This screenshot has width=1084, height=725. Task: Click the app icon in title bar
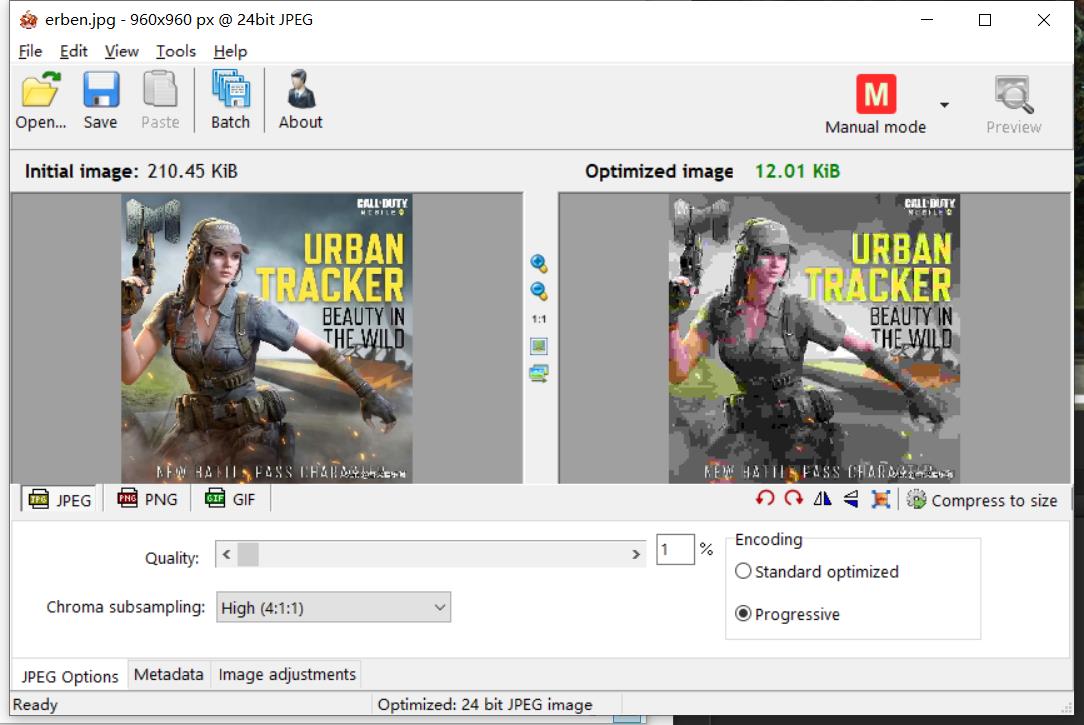coord(28,20)
